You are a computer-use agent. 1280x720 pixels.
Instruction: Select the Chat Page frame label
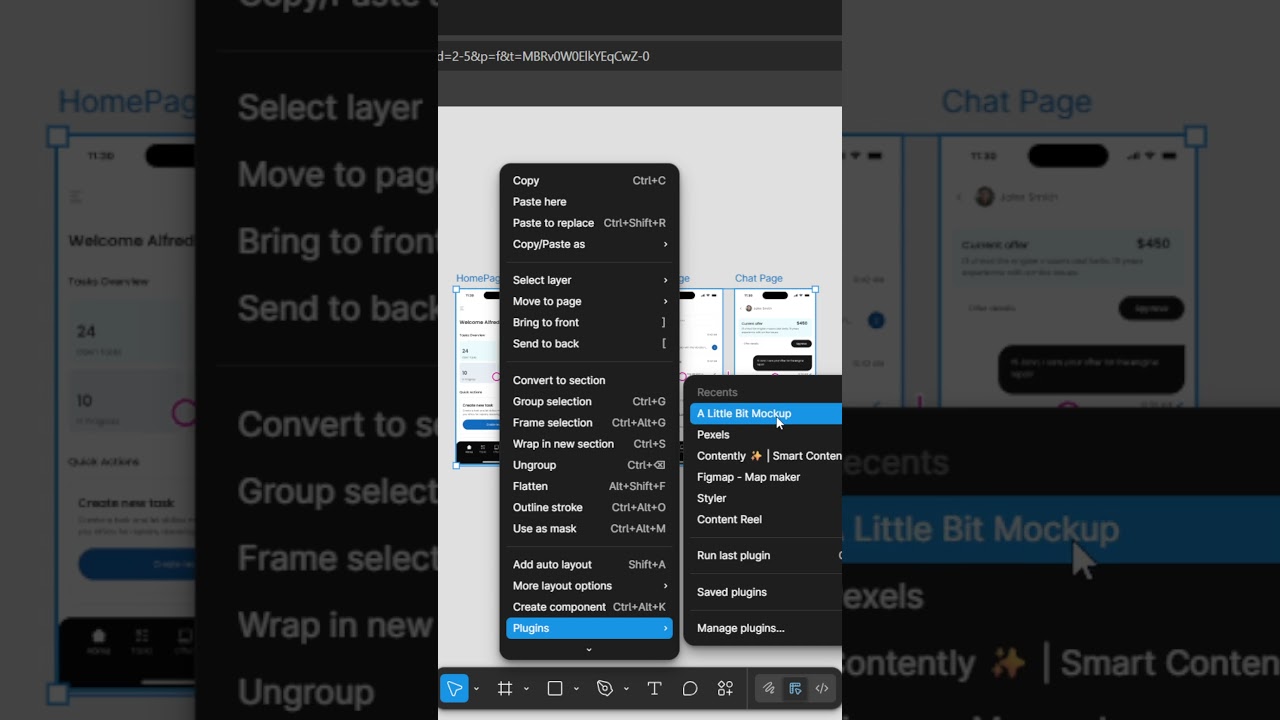point(759,279)
